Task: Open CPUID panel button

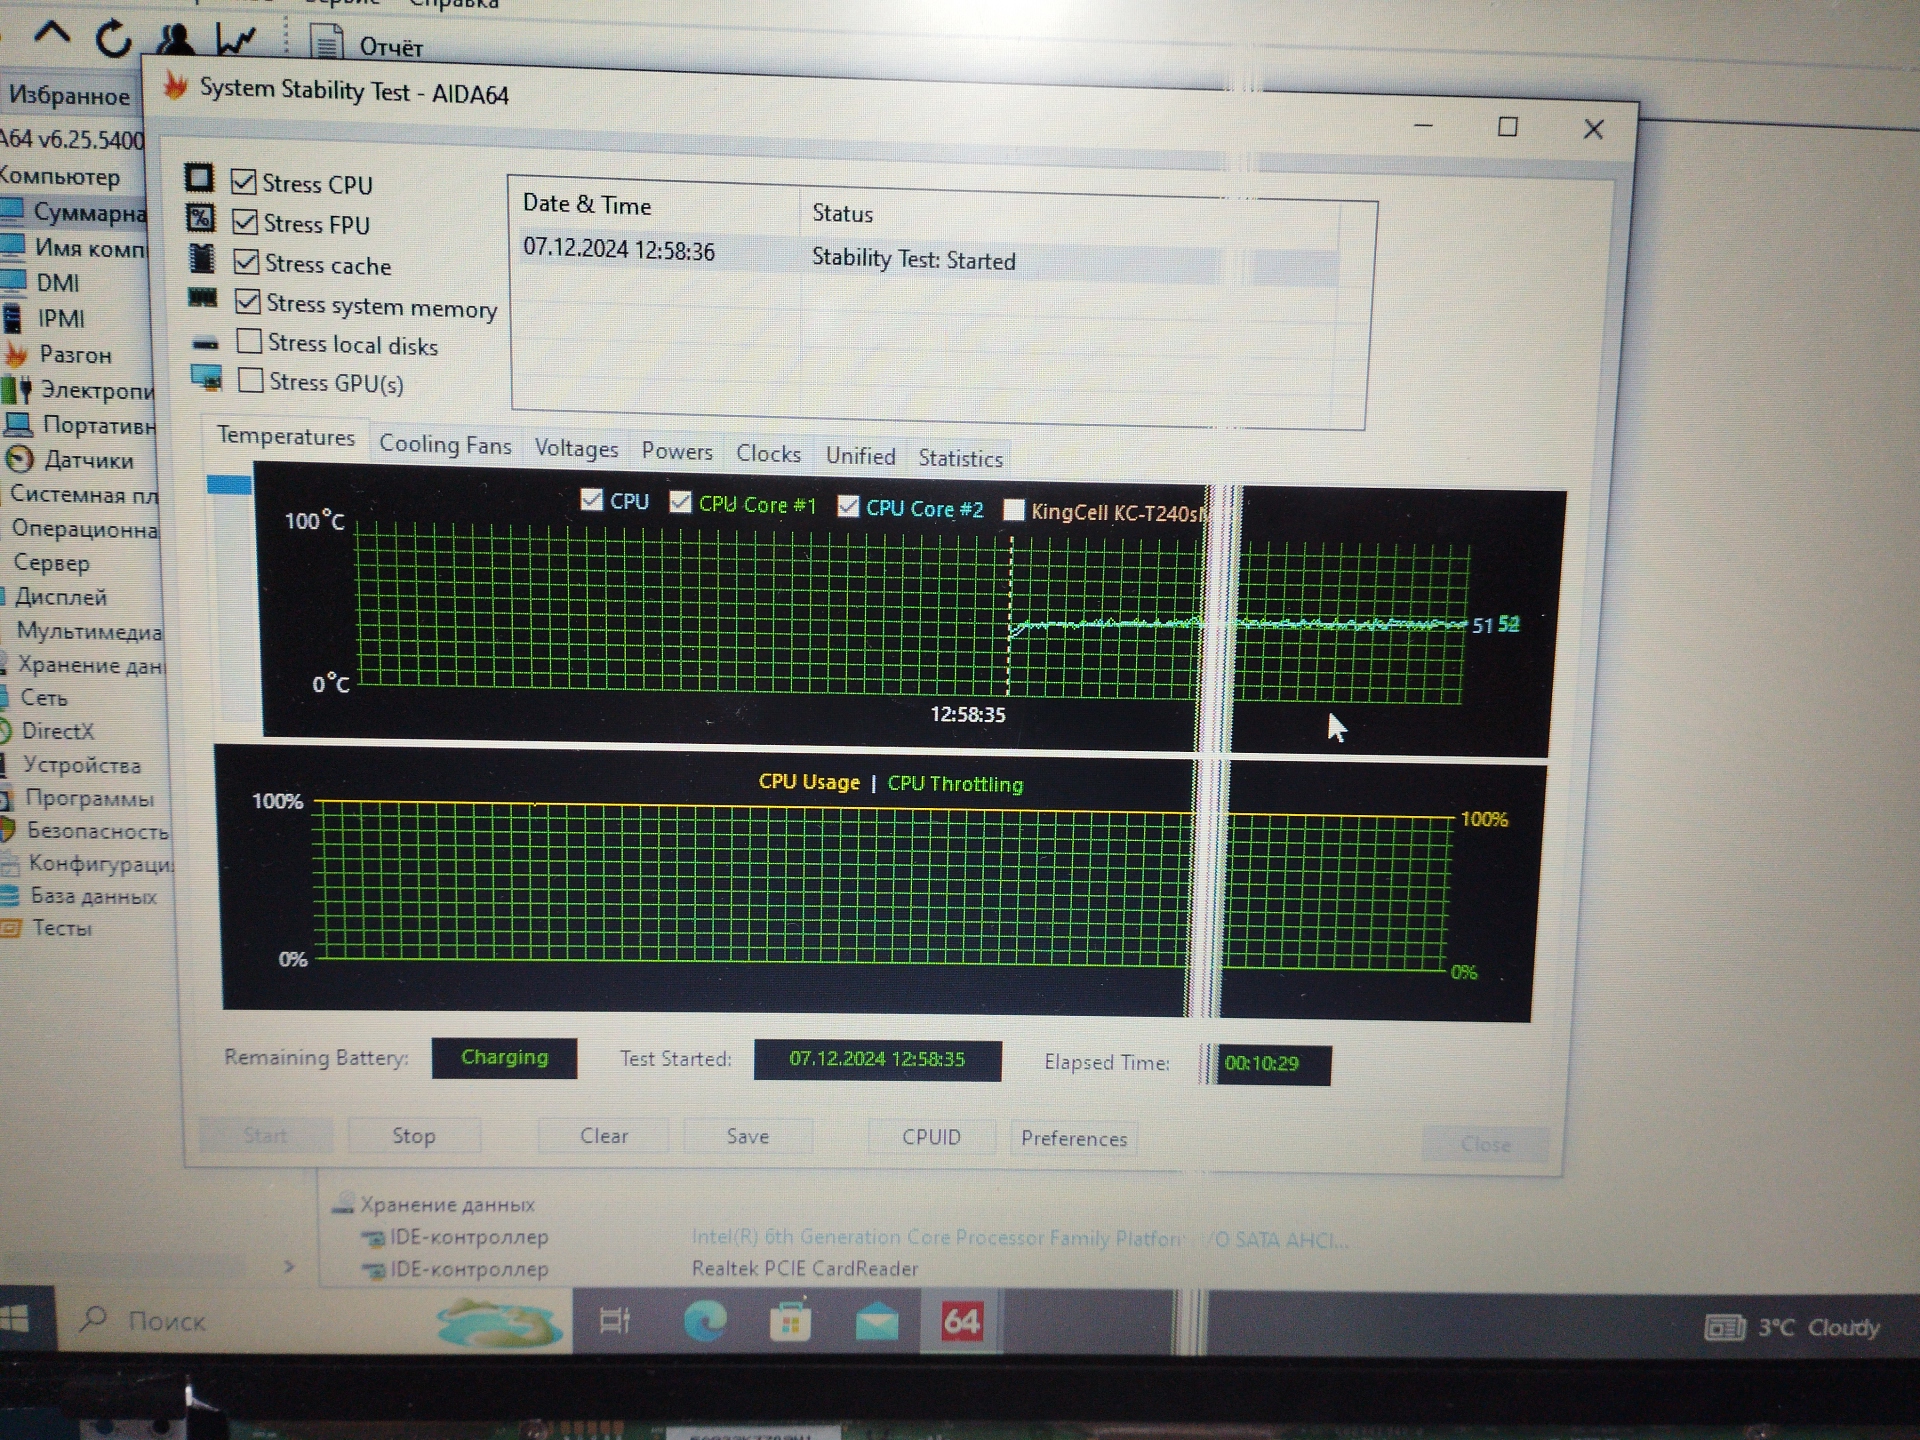Action: 931,1138
